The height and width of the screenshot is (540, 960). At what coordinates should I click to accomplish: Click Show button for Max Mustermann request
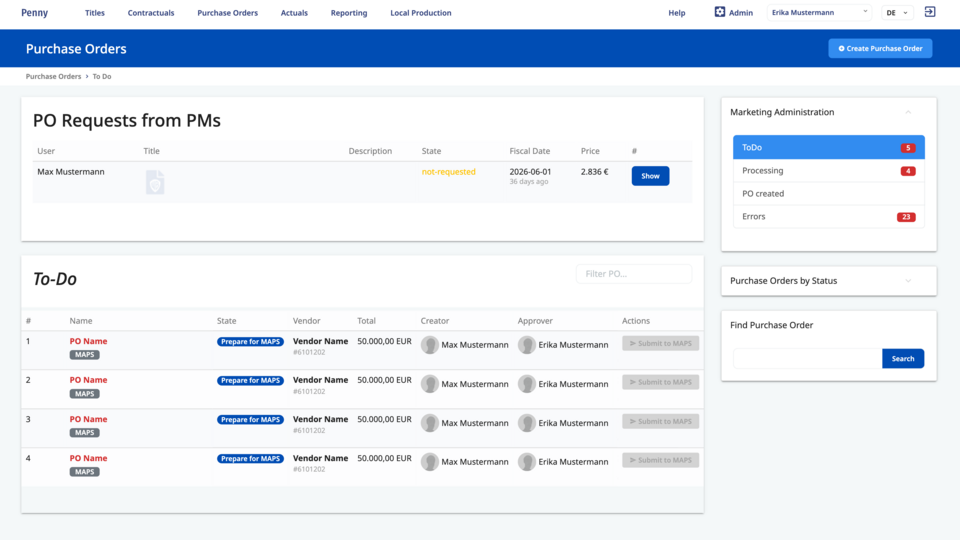(x=650, y=176)
